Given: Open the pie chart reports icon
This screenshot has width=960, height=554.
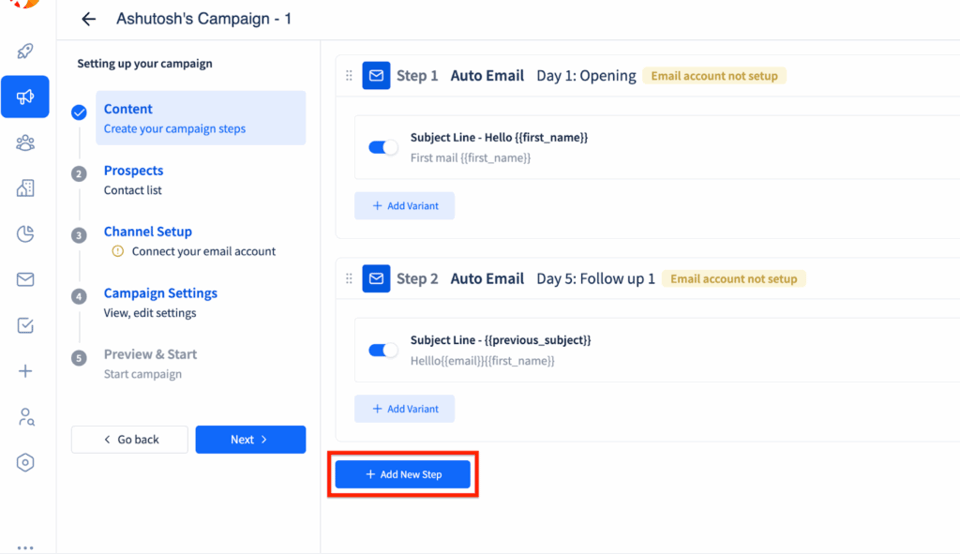Looking at the screenshot, I should coord(25,234).
